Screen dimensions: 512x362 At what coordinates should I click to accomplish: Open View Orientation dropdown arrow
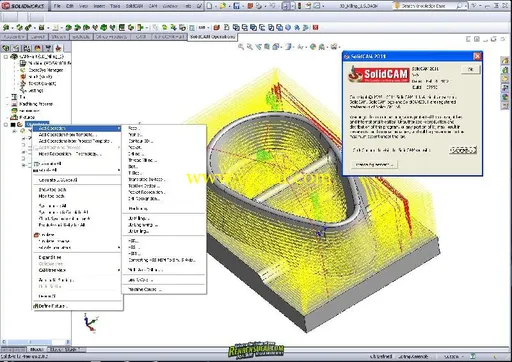[x=281, y=47]
